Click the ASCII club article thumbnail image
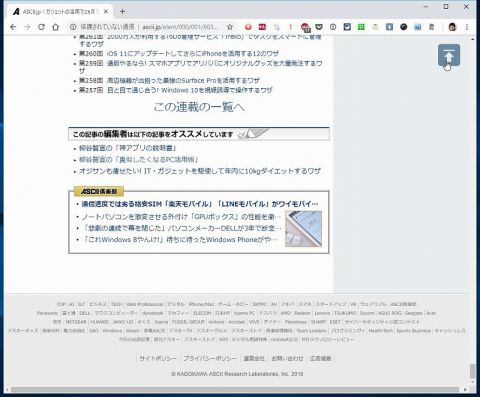Screen dimensions: 480x397 [x=303, y=229]
